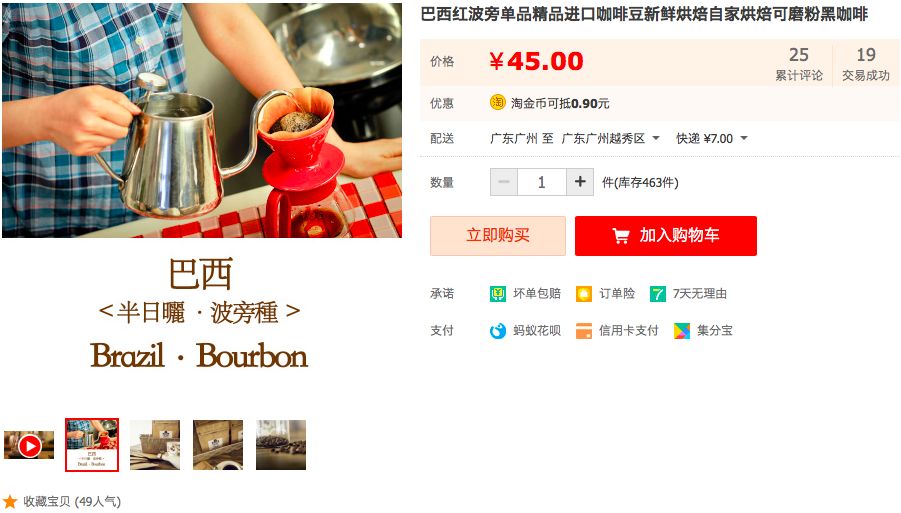Click the green 坏单包赔 guarantee icon

point(498,294)
